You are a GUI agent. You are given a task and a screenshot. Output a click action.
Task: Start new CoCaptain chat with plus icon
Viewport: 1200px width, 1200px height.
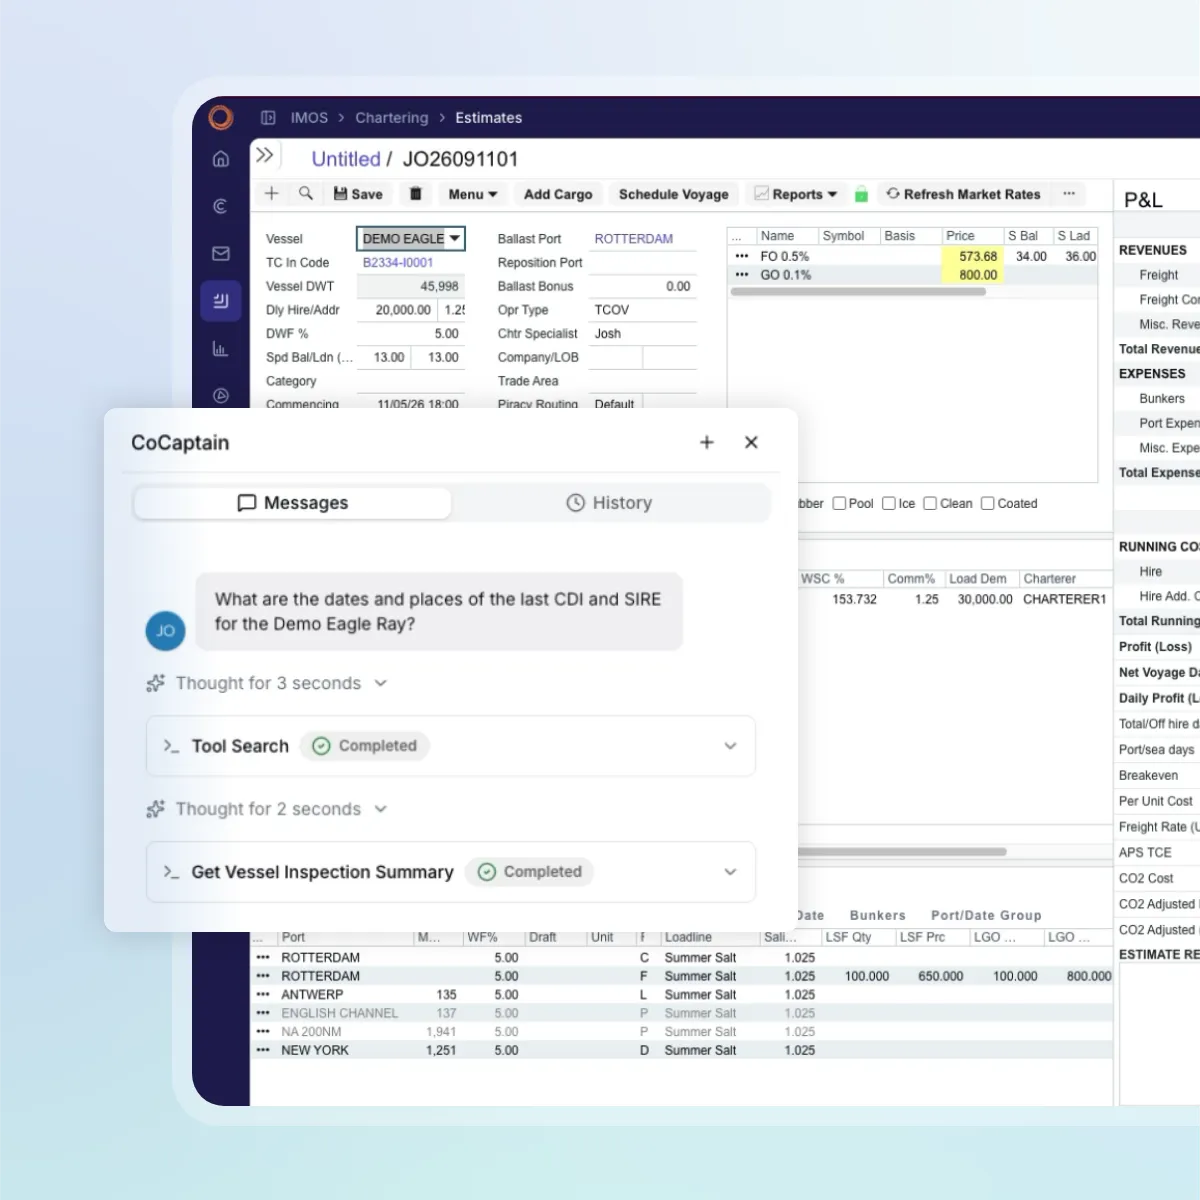[x=707, y=442]
